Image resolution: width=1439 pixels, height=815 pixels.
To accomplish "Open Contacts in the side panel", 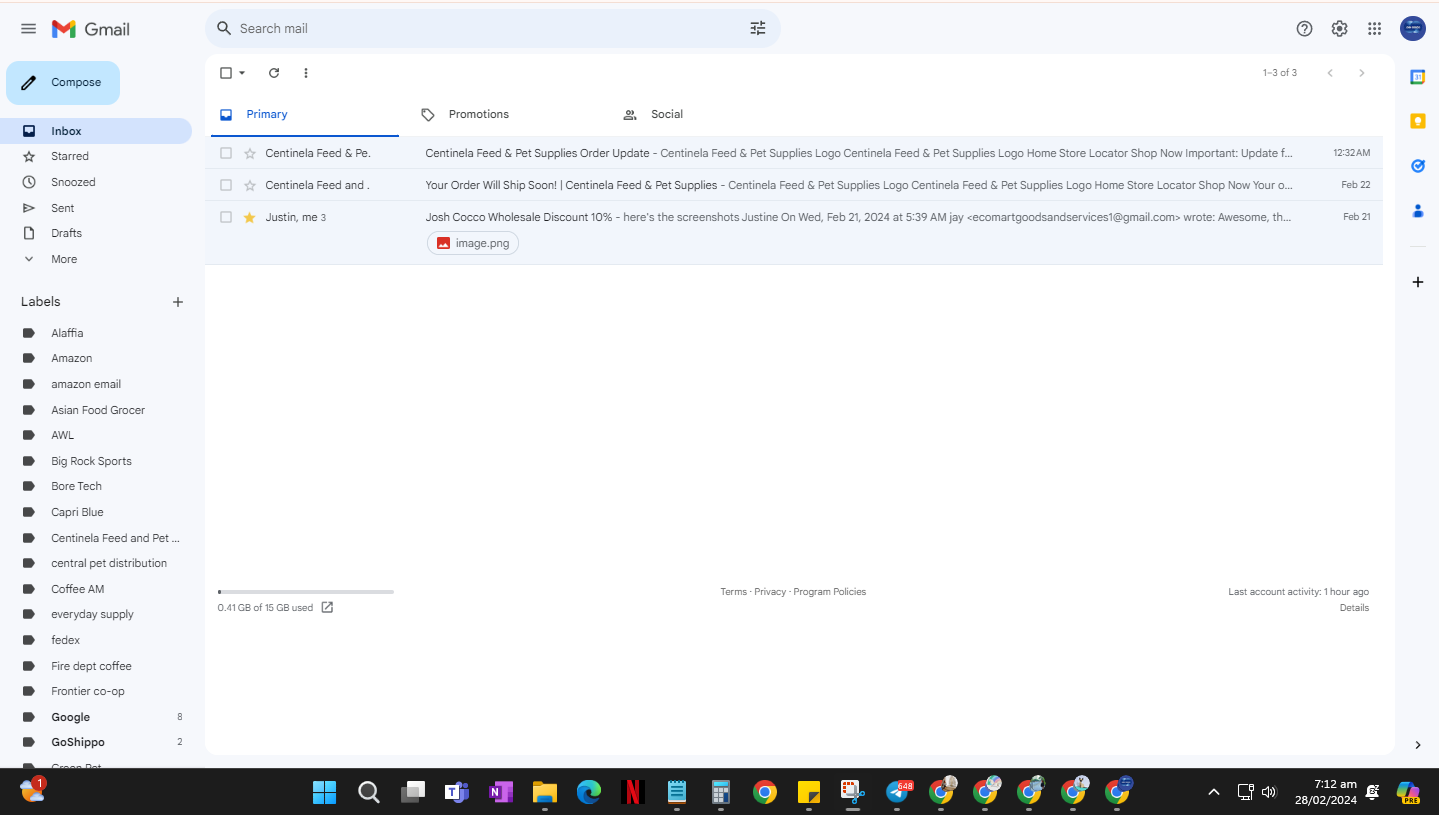I will click(1417, 211).
